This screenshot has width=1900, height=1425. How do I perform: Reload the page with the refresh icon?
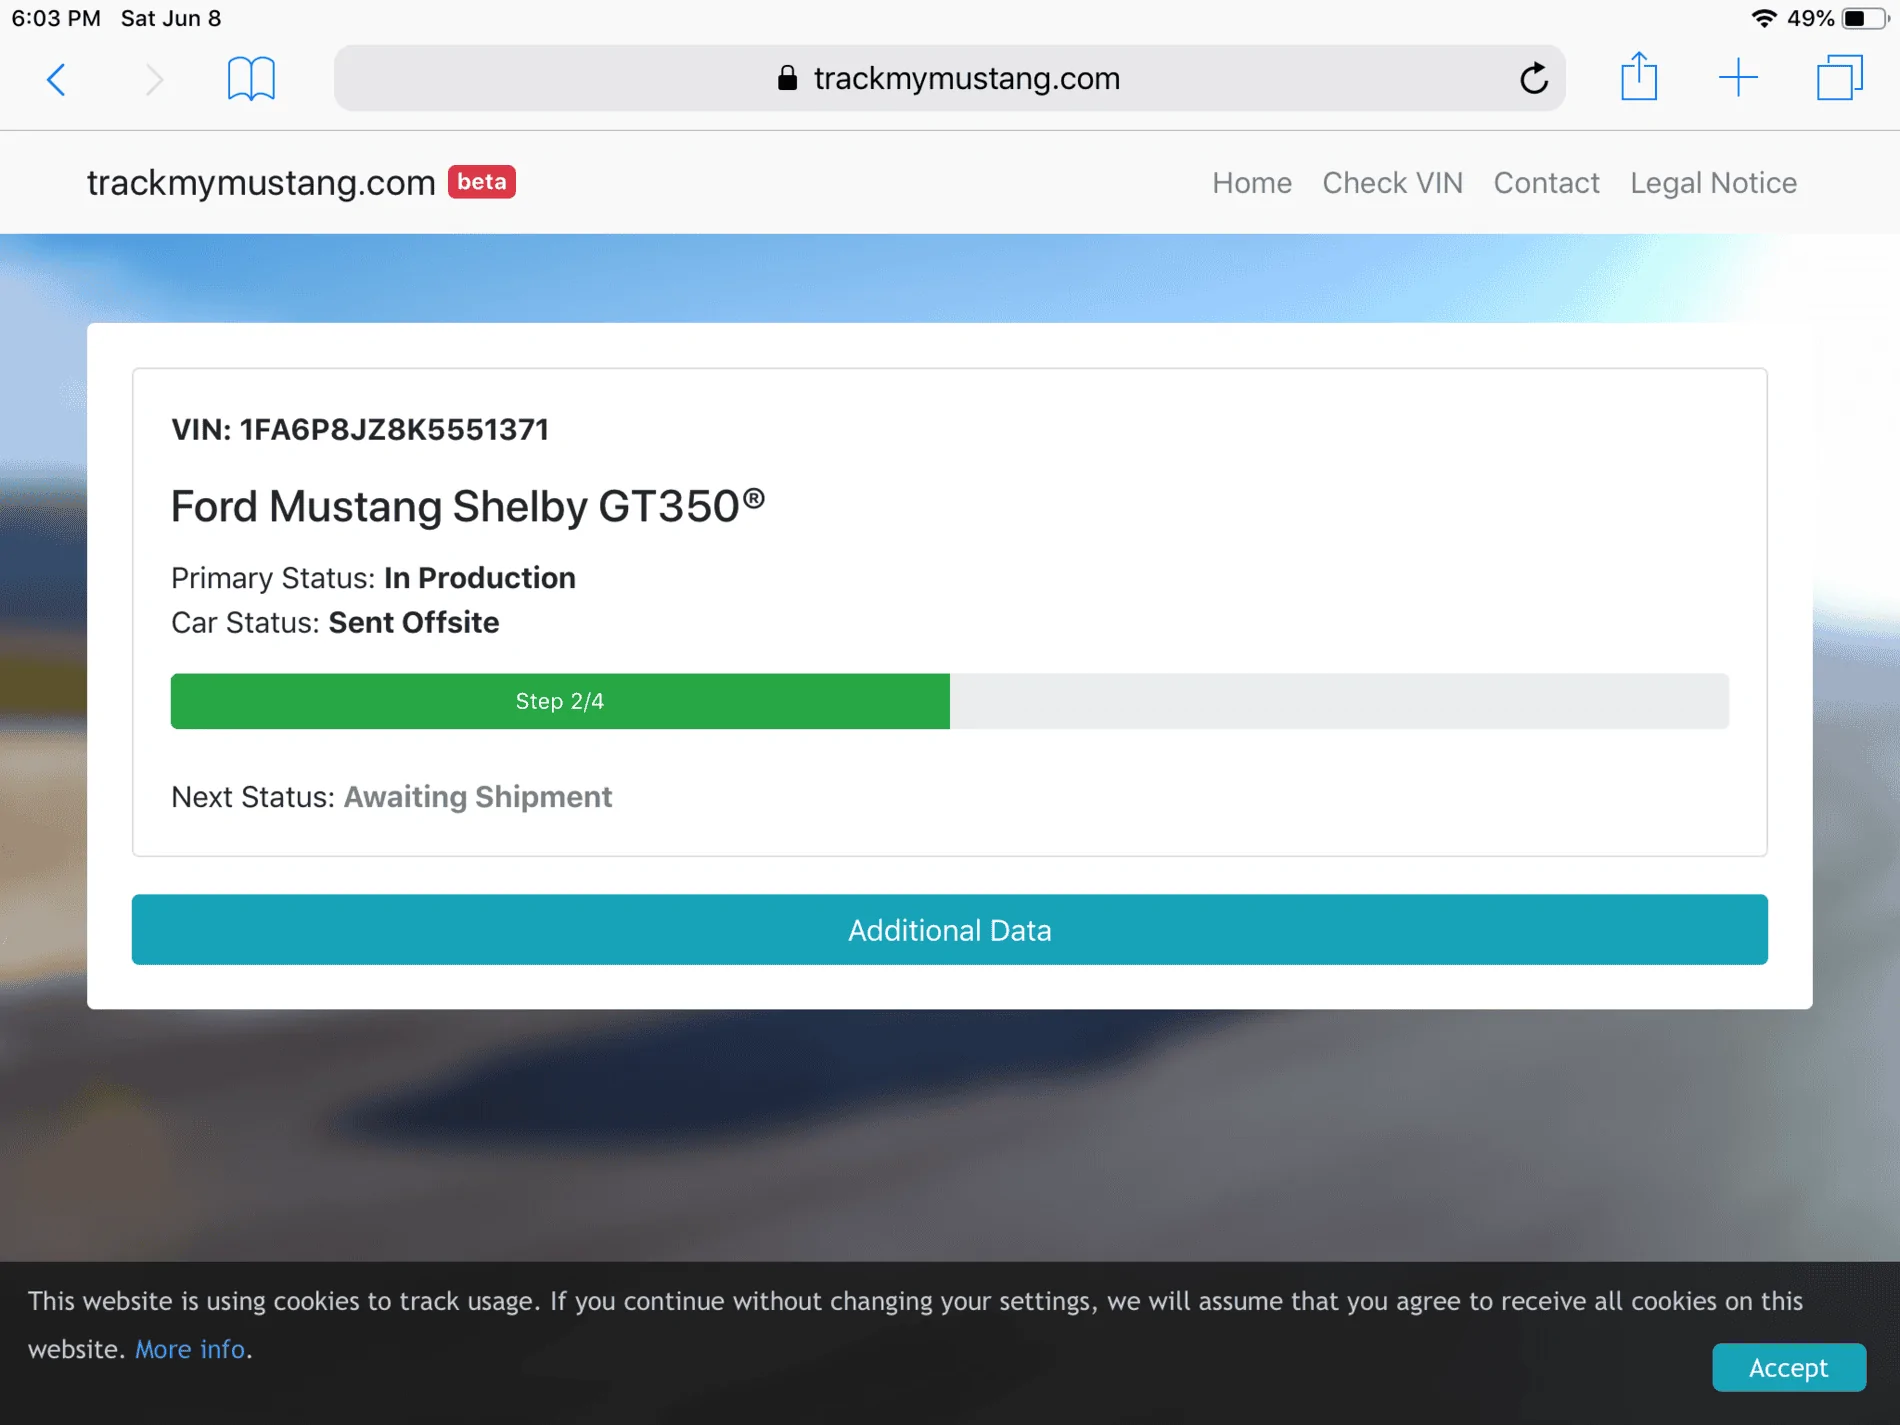tap(1533, 78)
